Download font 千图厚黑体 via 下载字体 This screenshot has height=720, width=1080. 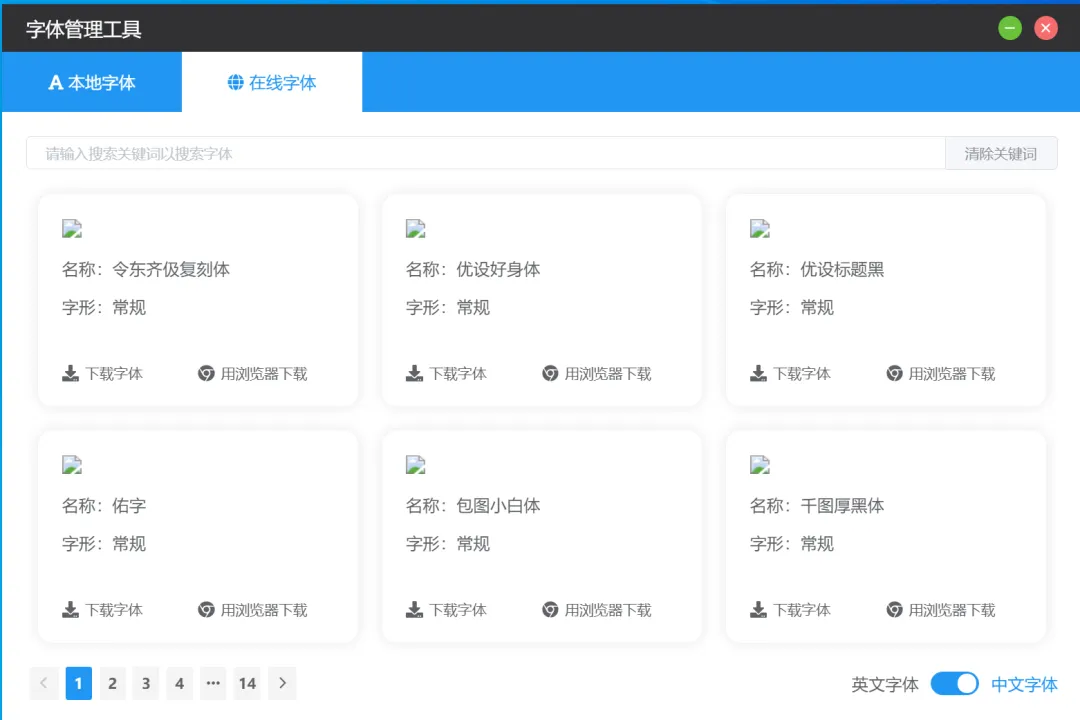click(790, 610)
